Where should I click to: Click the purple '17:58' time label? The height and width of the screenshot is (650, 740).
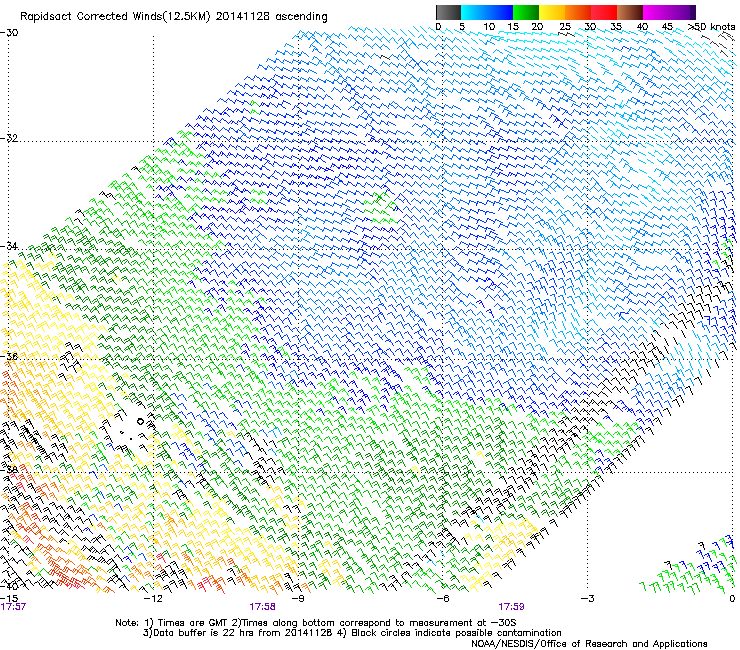[262, 607]
